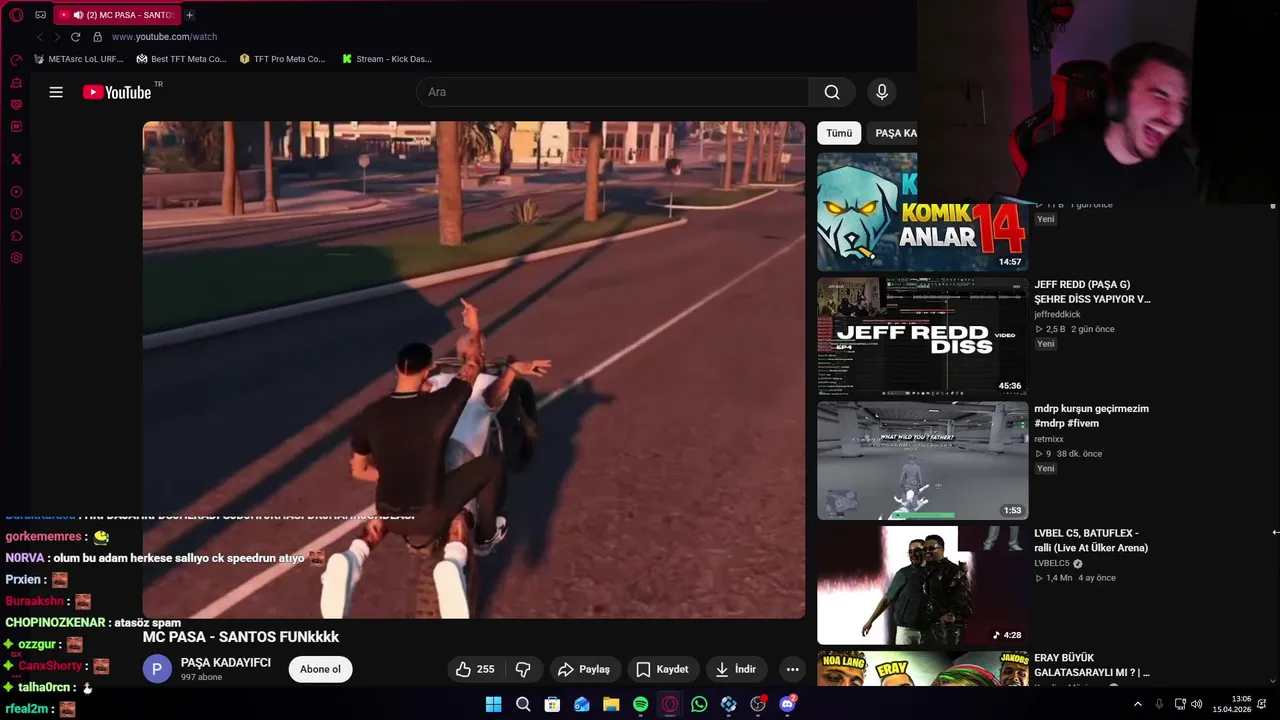Open WhatsApp from the taskbar
1280x720 pixels.
[699, 704]
